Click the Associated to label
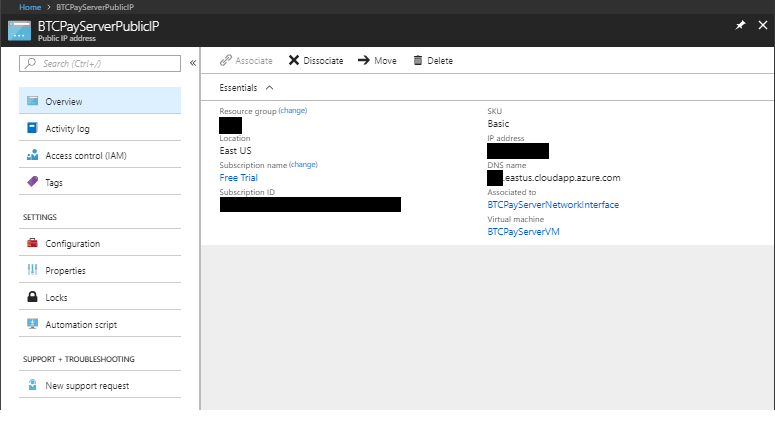The image size is (775, 440). click(x=512, y=192)
